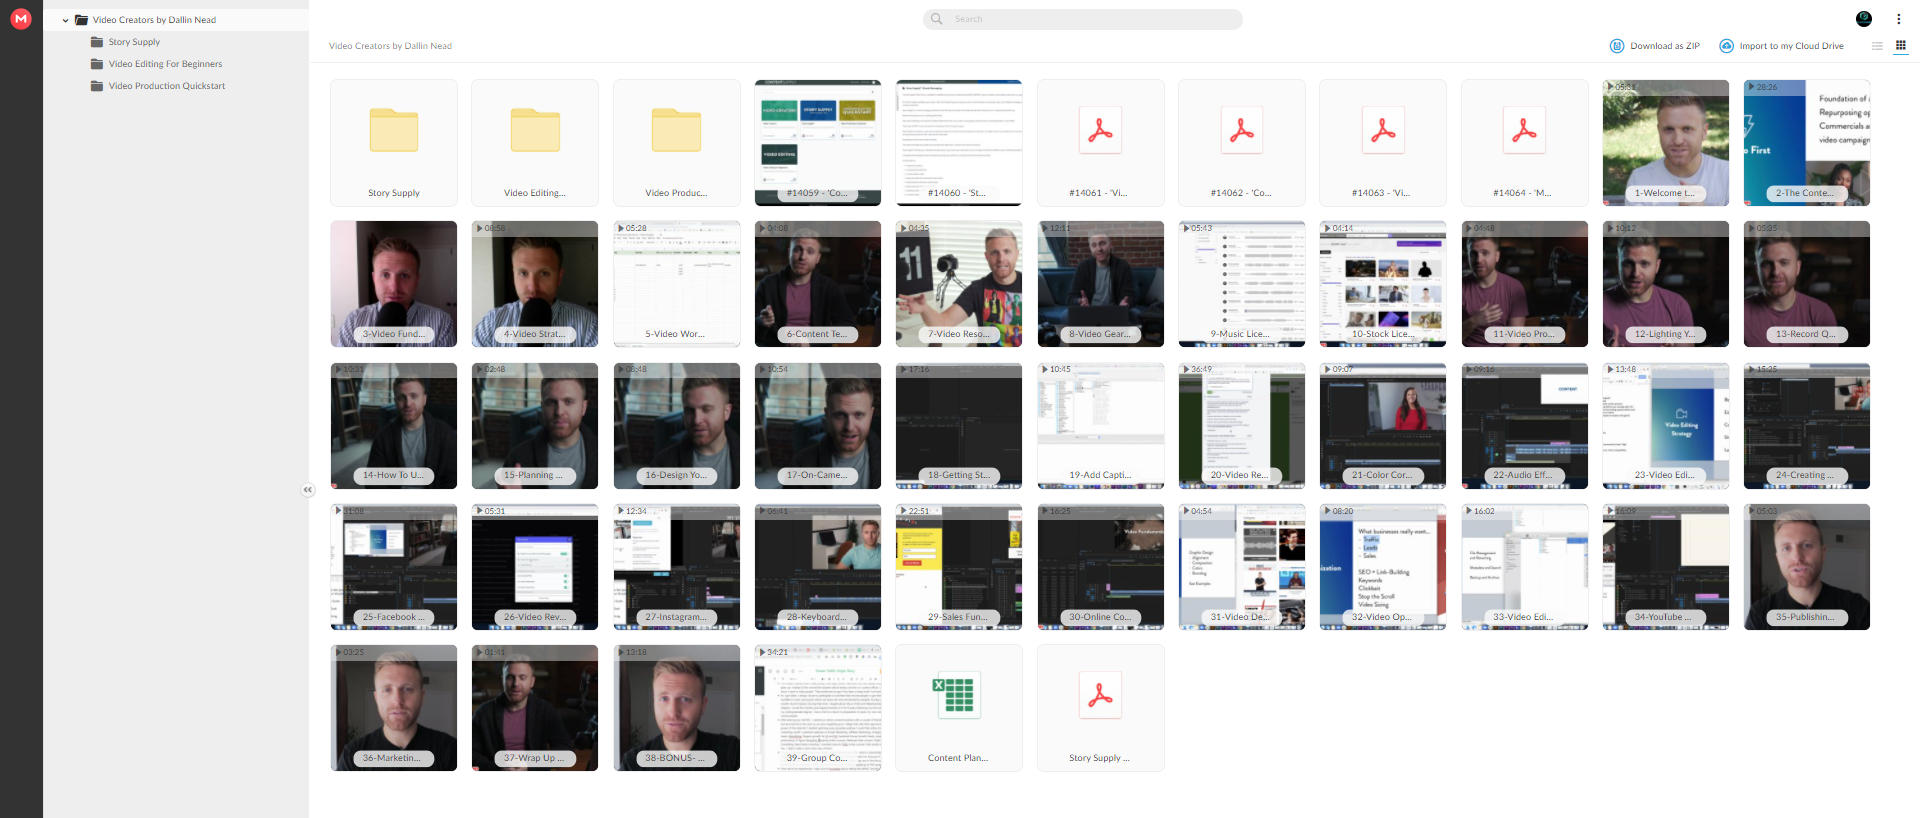Open the 25-Facebook video

[x=394, y=567]
